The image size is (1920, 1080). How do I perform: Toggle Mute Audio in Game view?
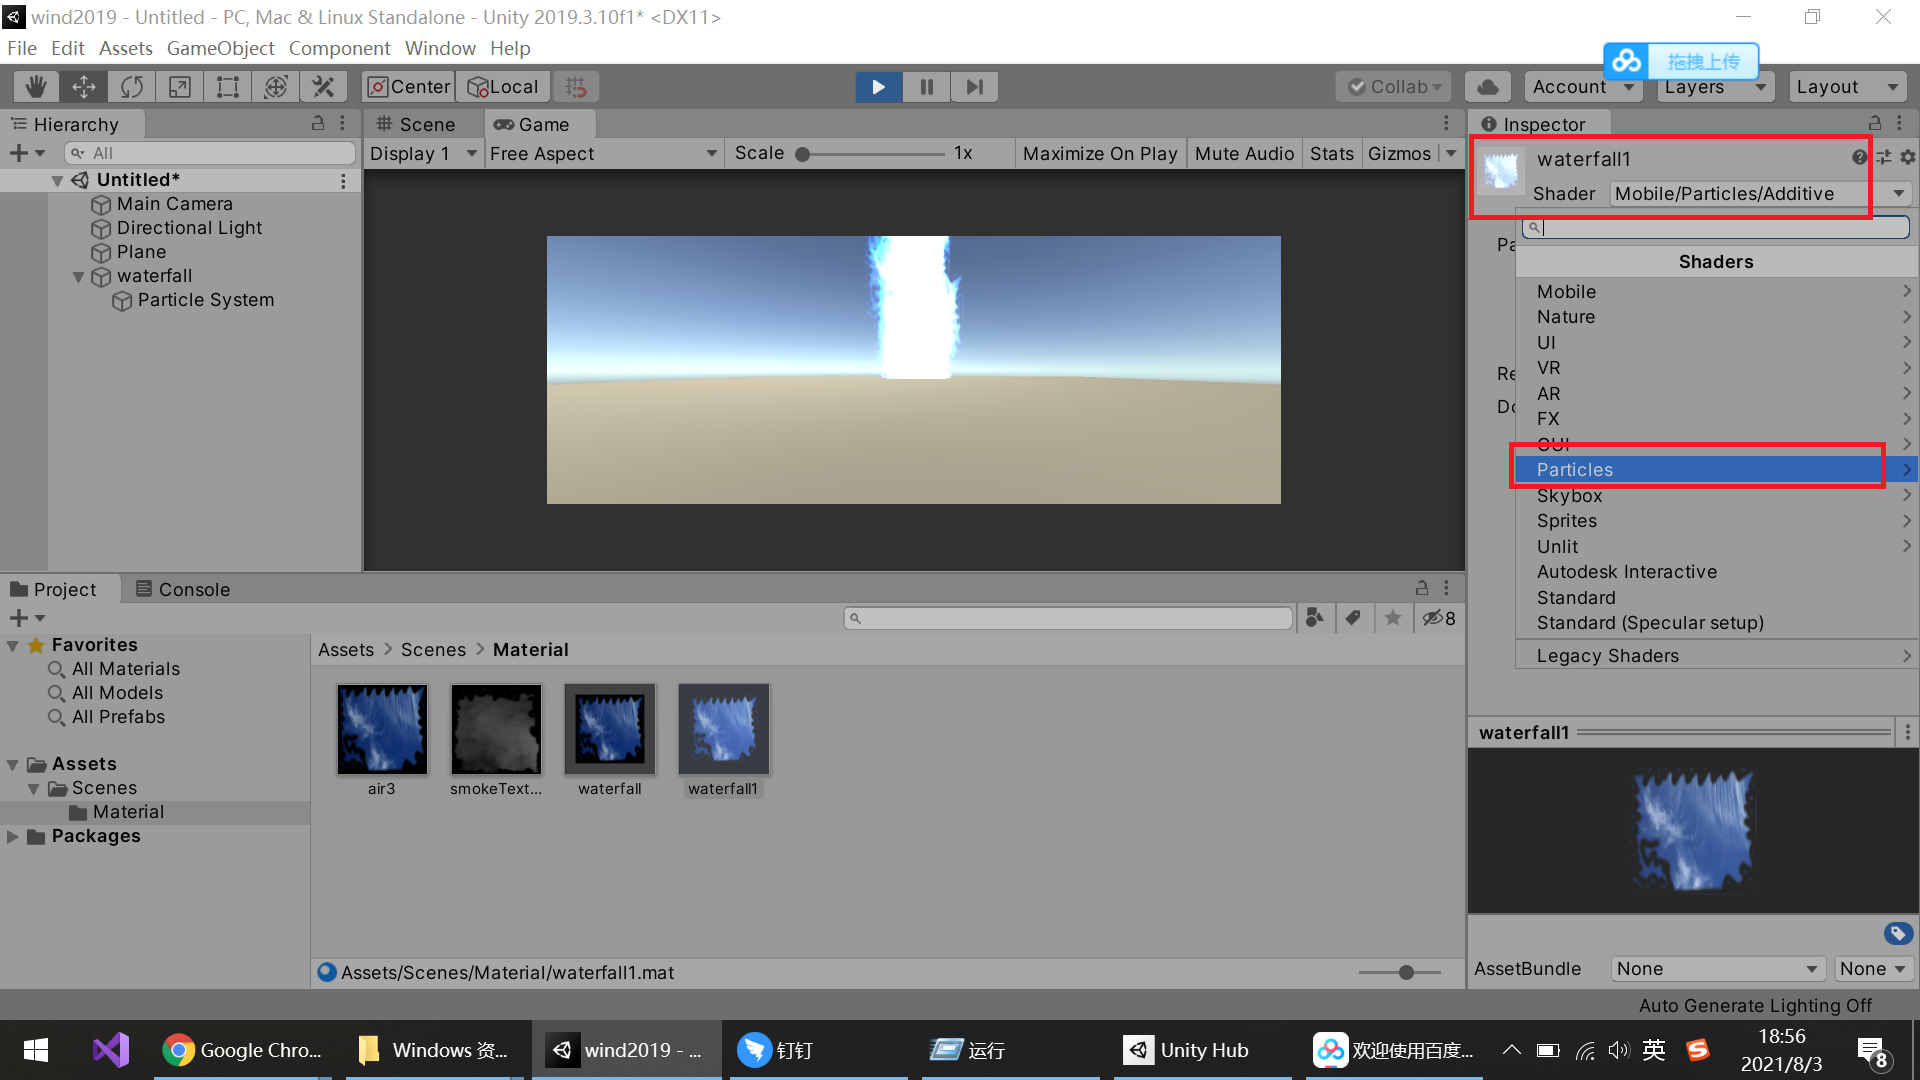click(x=1244, y=153)
